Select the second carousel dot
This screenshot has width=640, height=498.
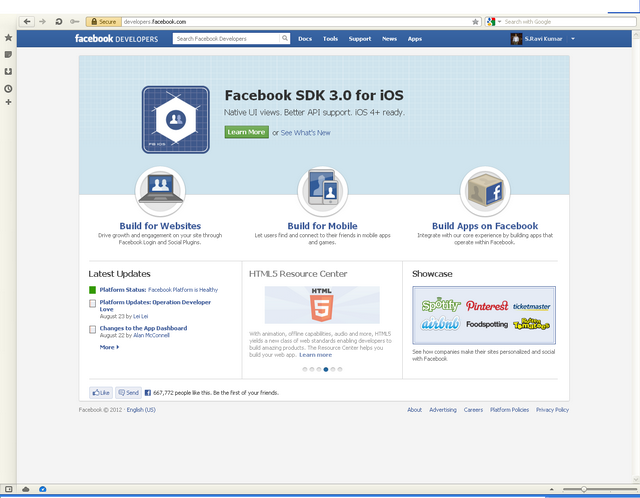click(x=312, y=369)
